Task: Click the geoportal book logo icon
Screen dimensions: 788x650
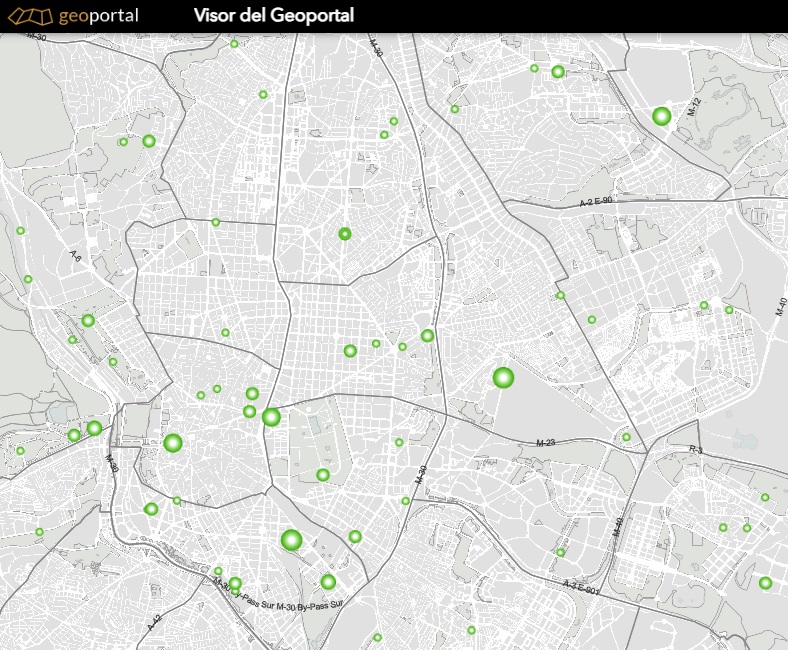Action: tap(28, 16)
